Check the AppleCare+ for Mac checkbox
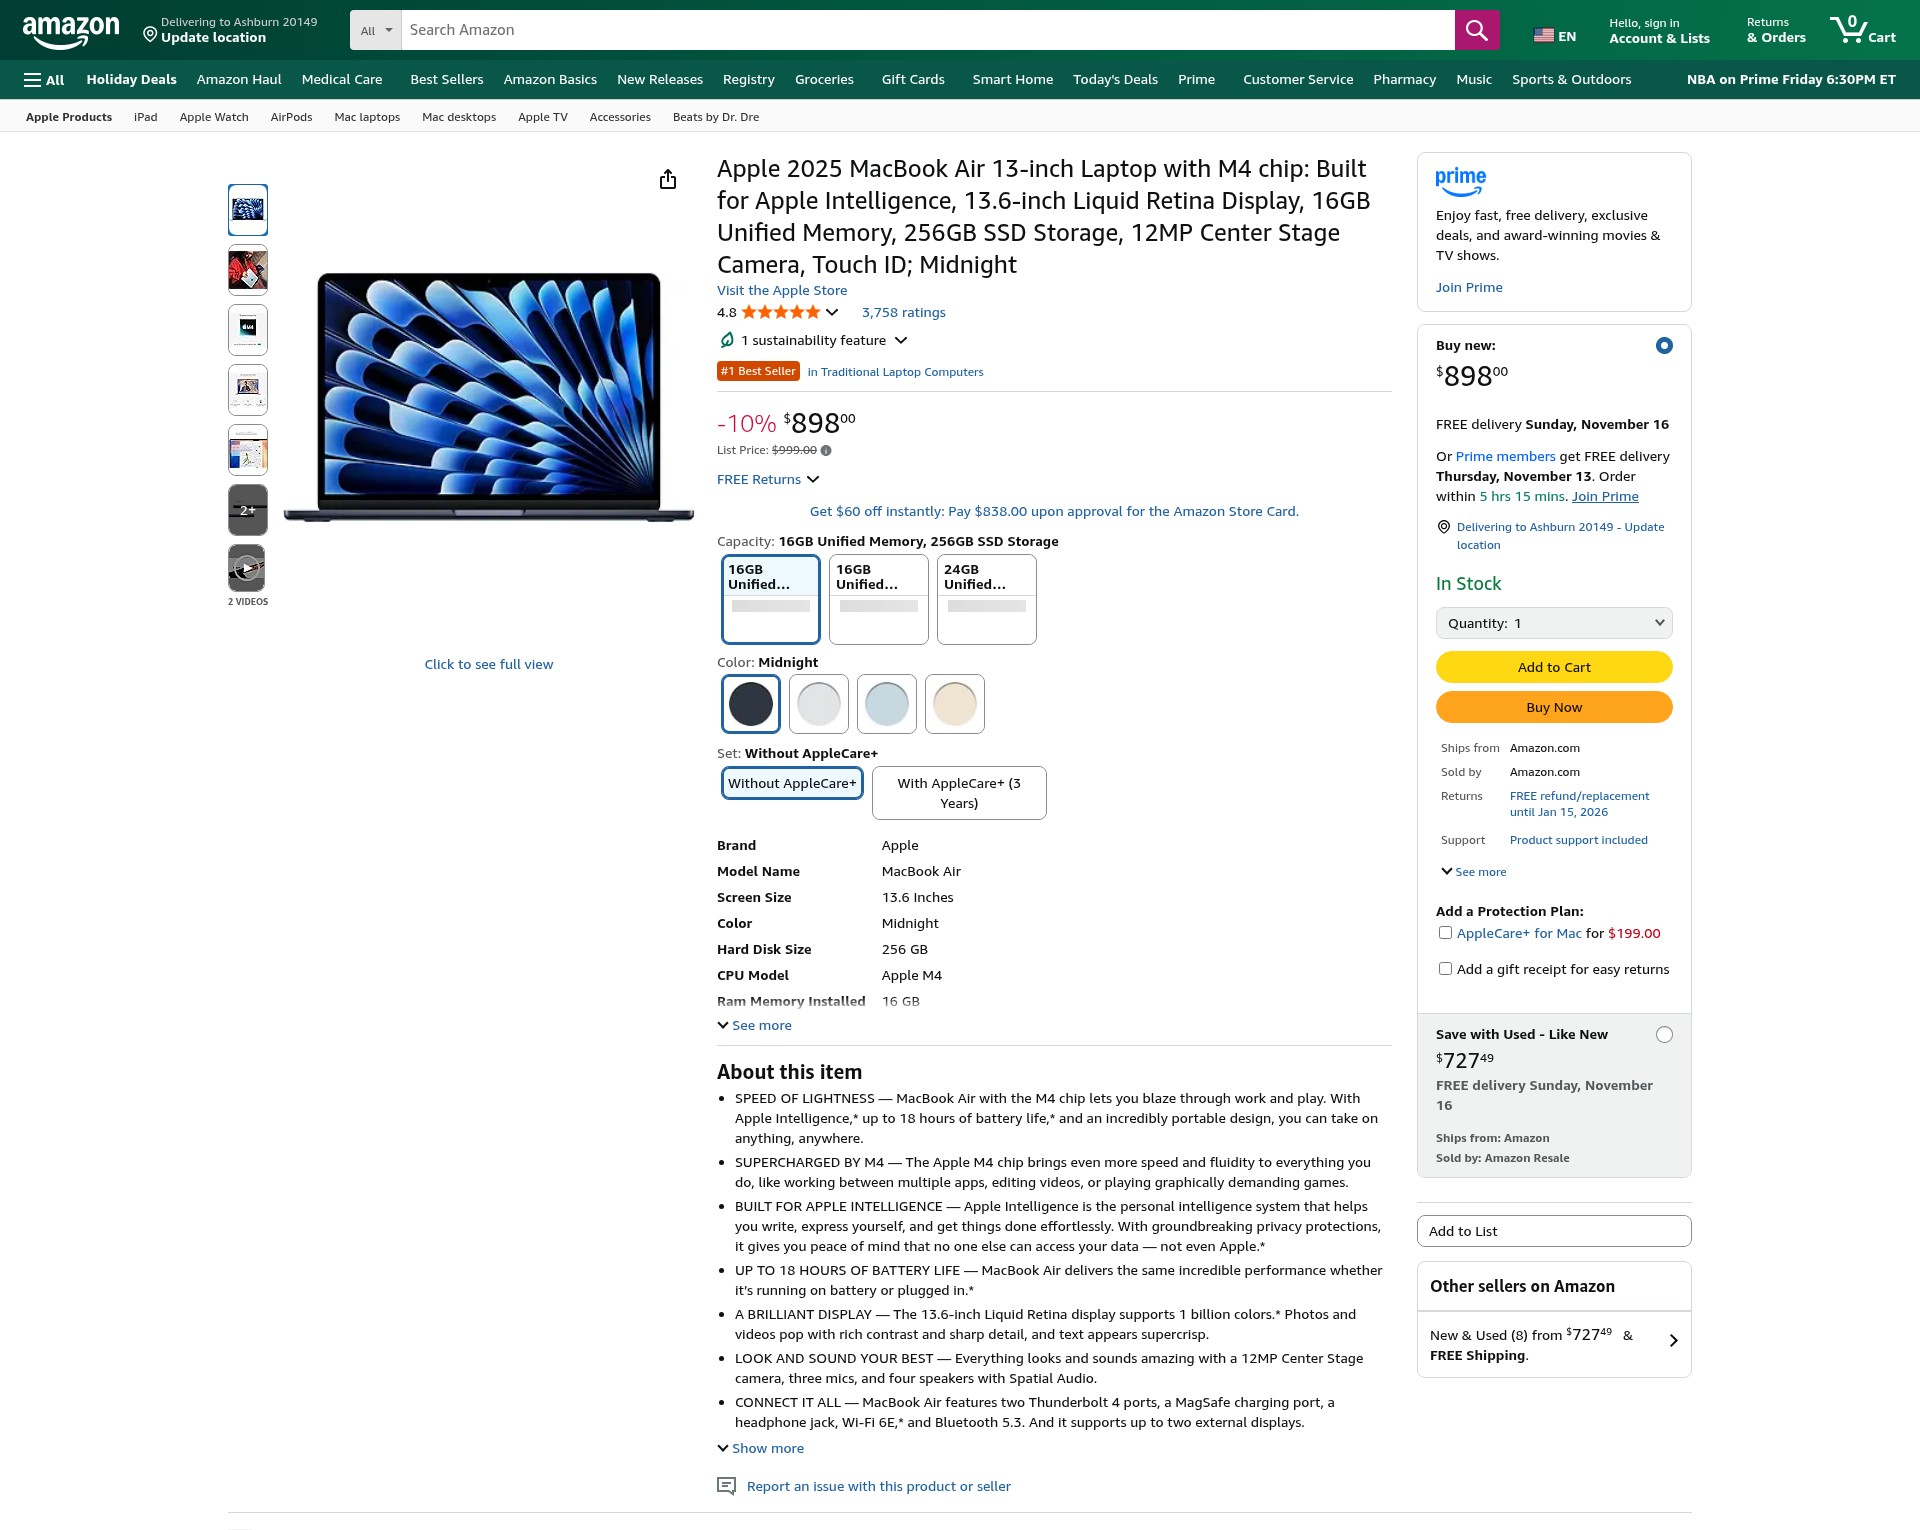 coord(1445,933)
